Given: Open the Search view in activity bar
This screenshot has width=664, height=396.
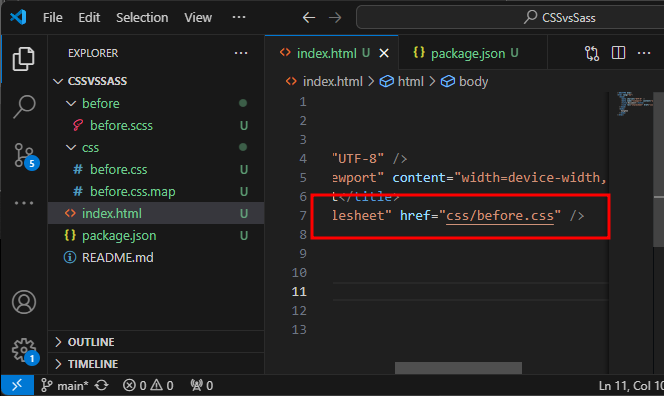Looking at the screenshot, I should (x=24, y=106).
